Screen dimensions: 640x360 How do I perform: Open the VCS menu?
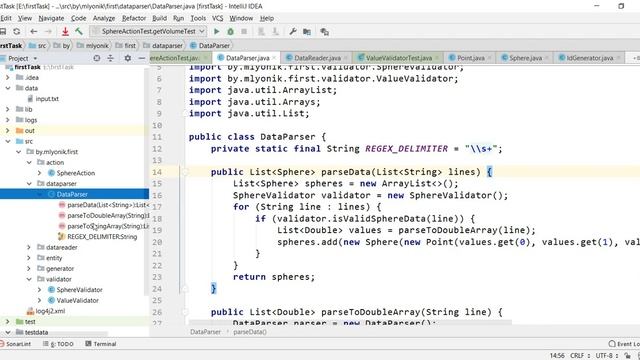[x=218, y=18]
